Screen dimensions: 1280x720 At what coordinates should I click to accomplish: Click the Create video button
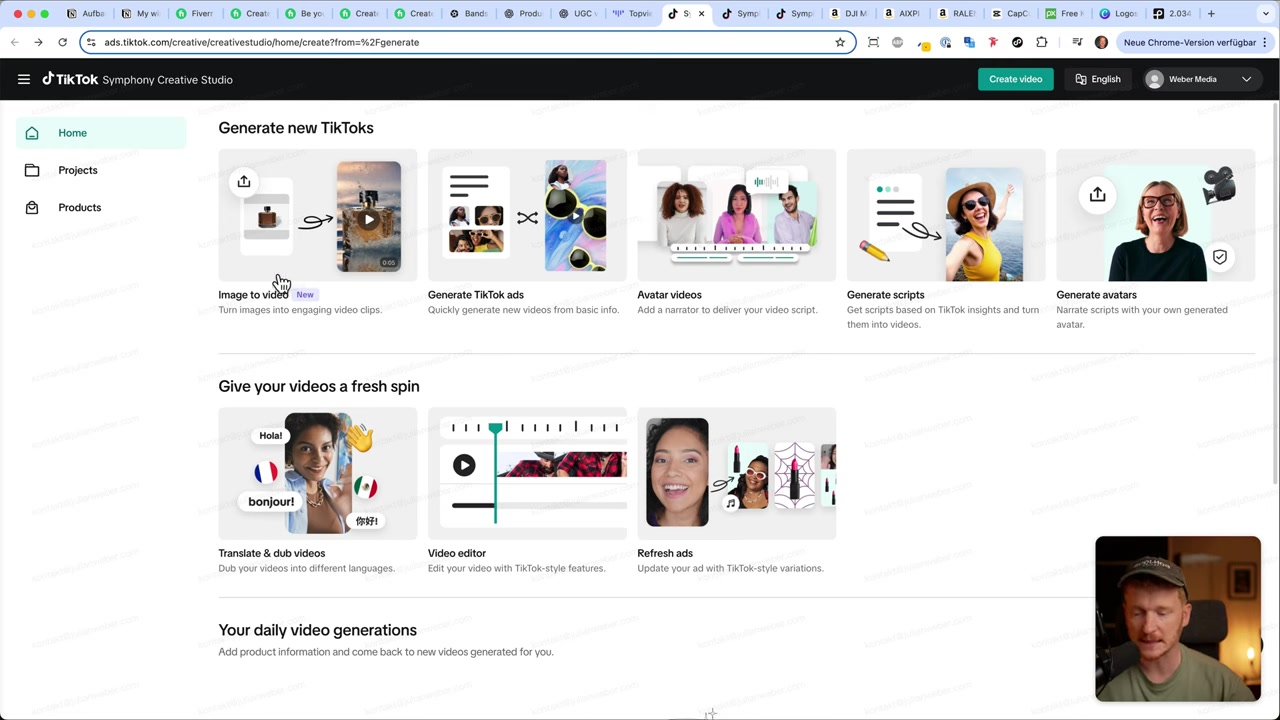(x=1015, y=79)
